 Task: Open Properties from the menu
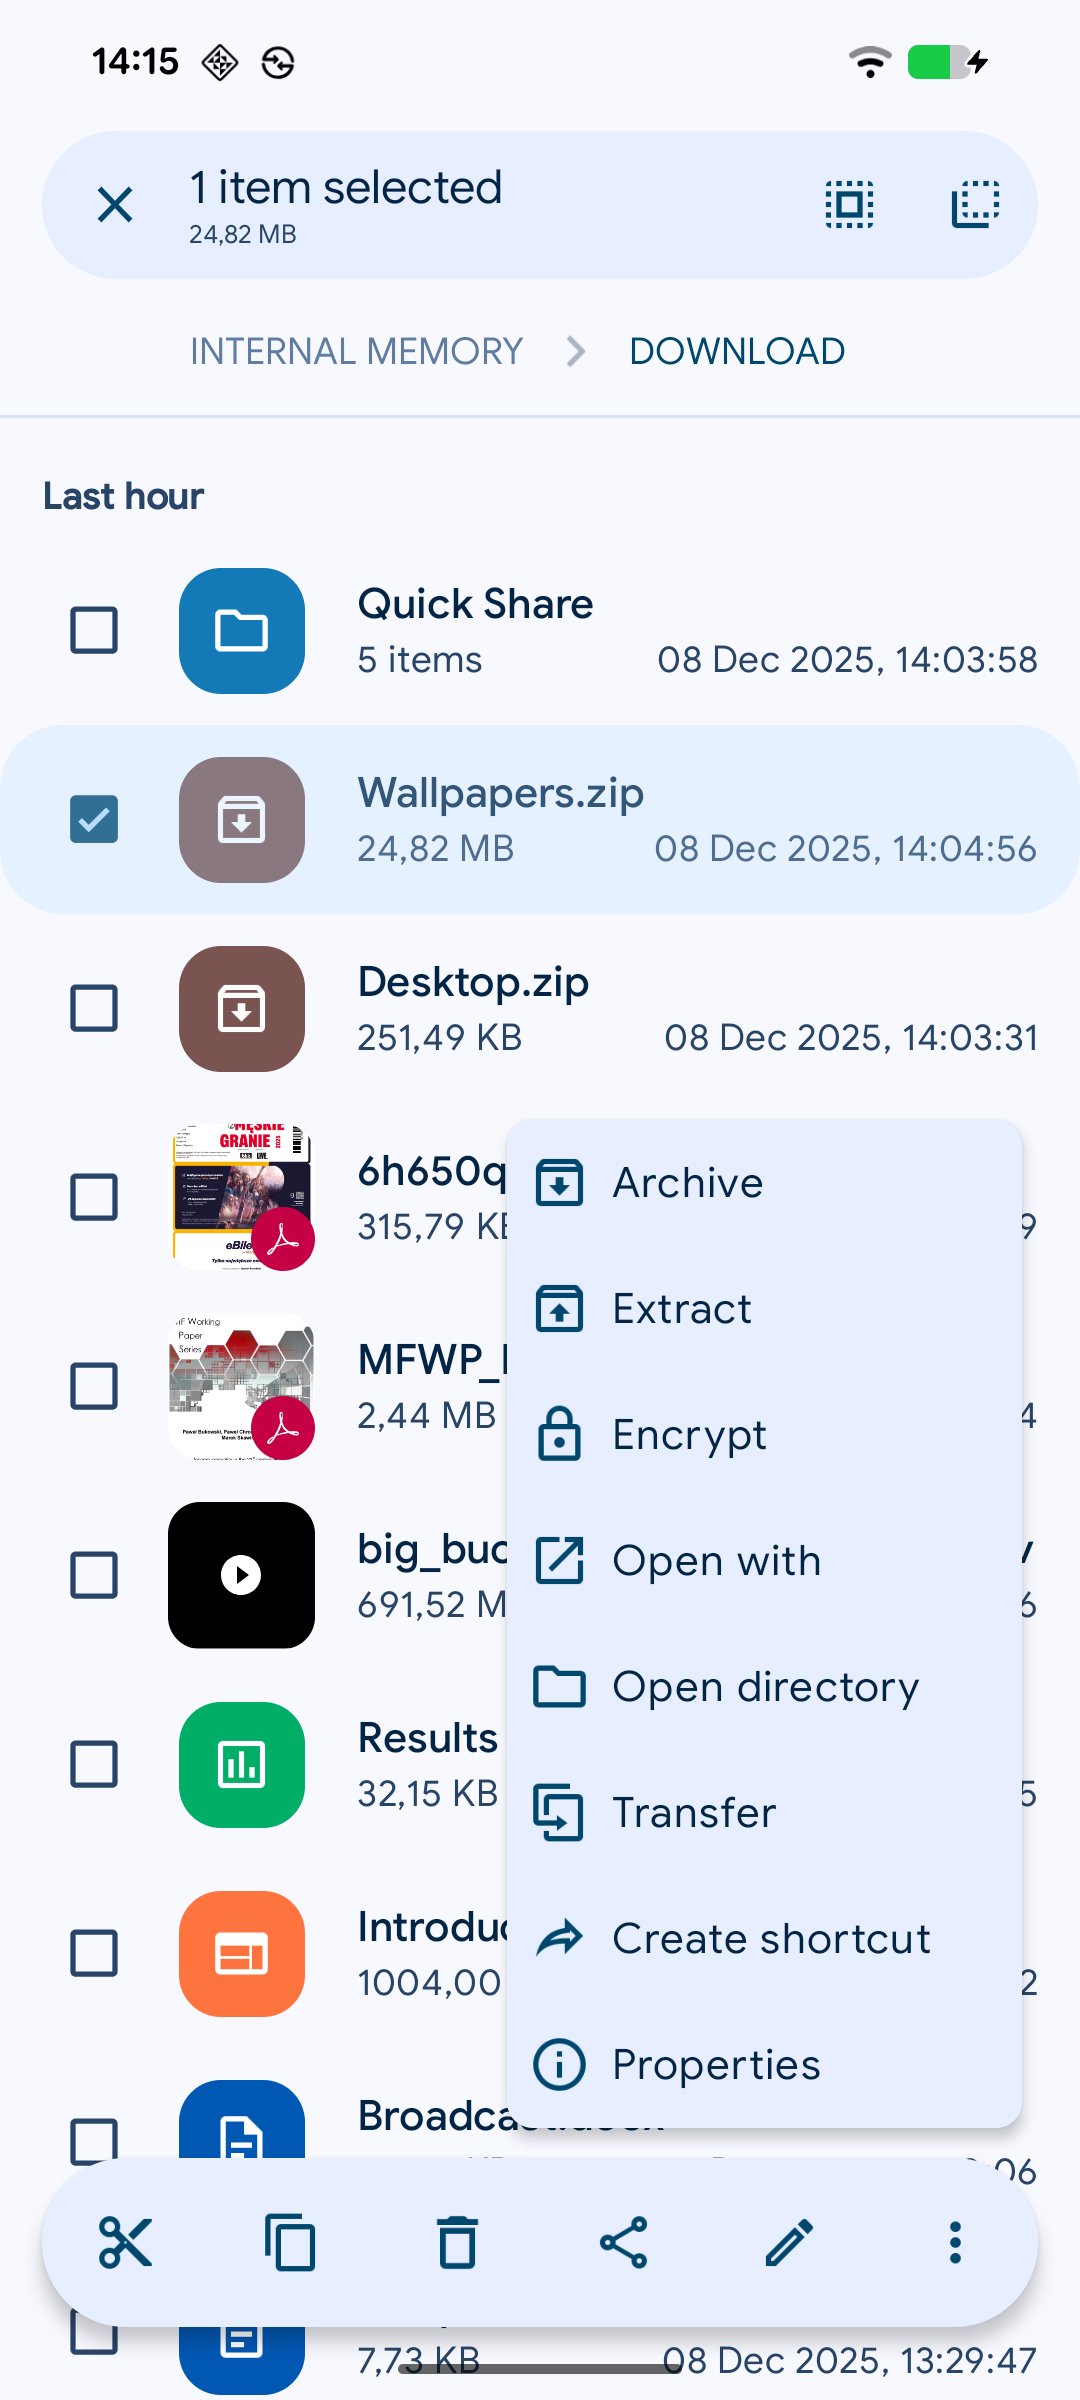[x=764, y=2065]
